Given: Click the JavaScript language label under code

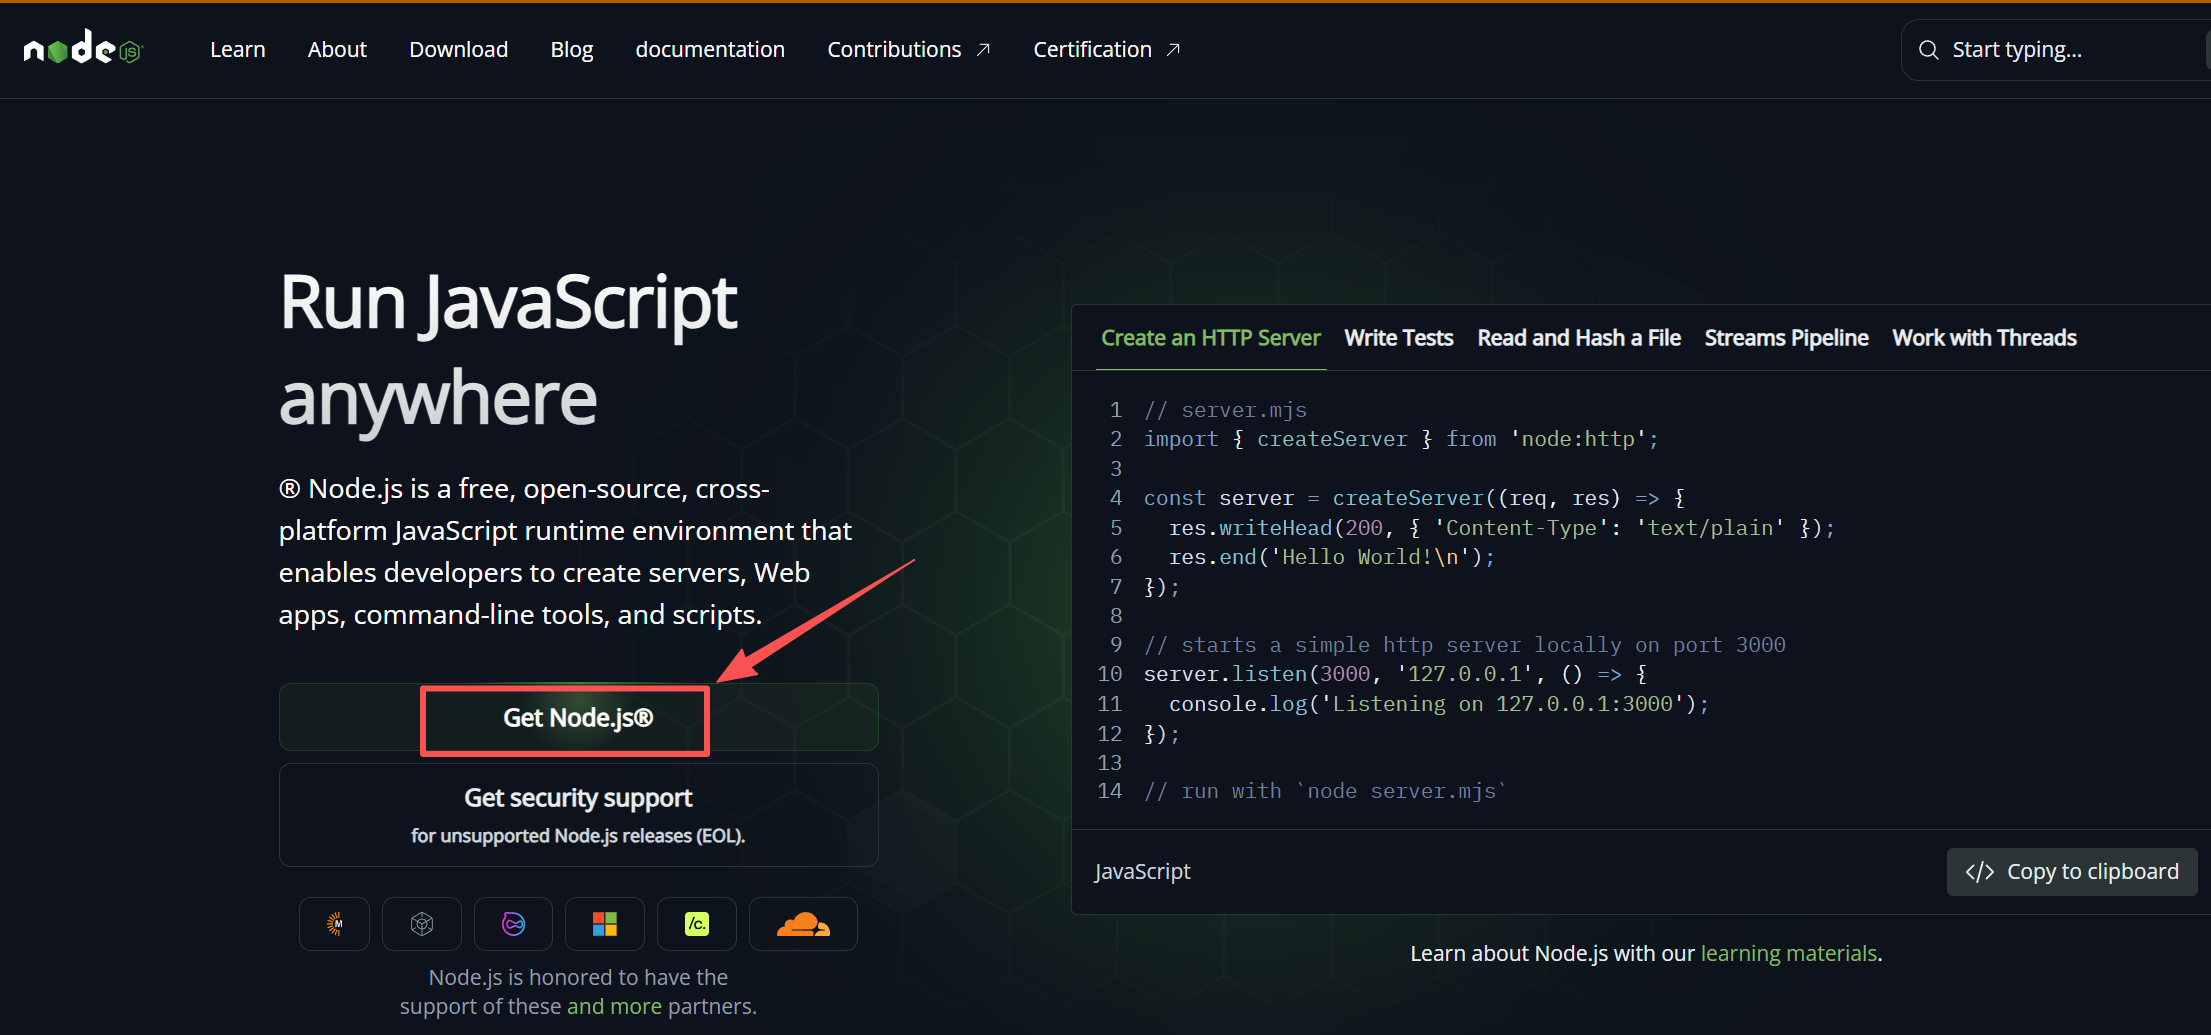Looking at the screenshot, I should [x=1142, y=872].
